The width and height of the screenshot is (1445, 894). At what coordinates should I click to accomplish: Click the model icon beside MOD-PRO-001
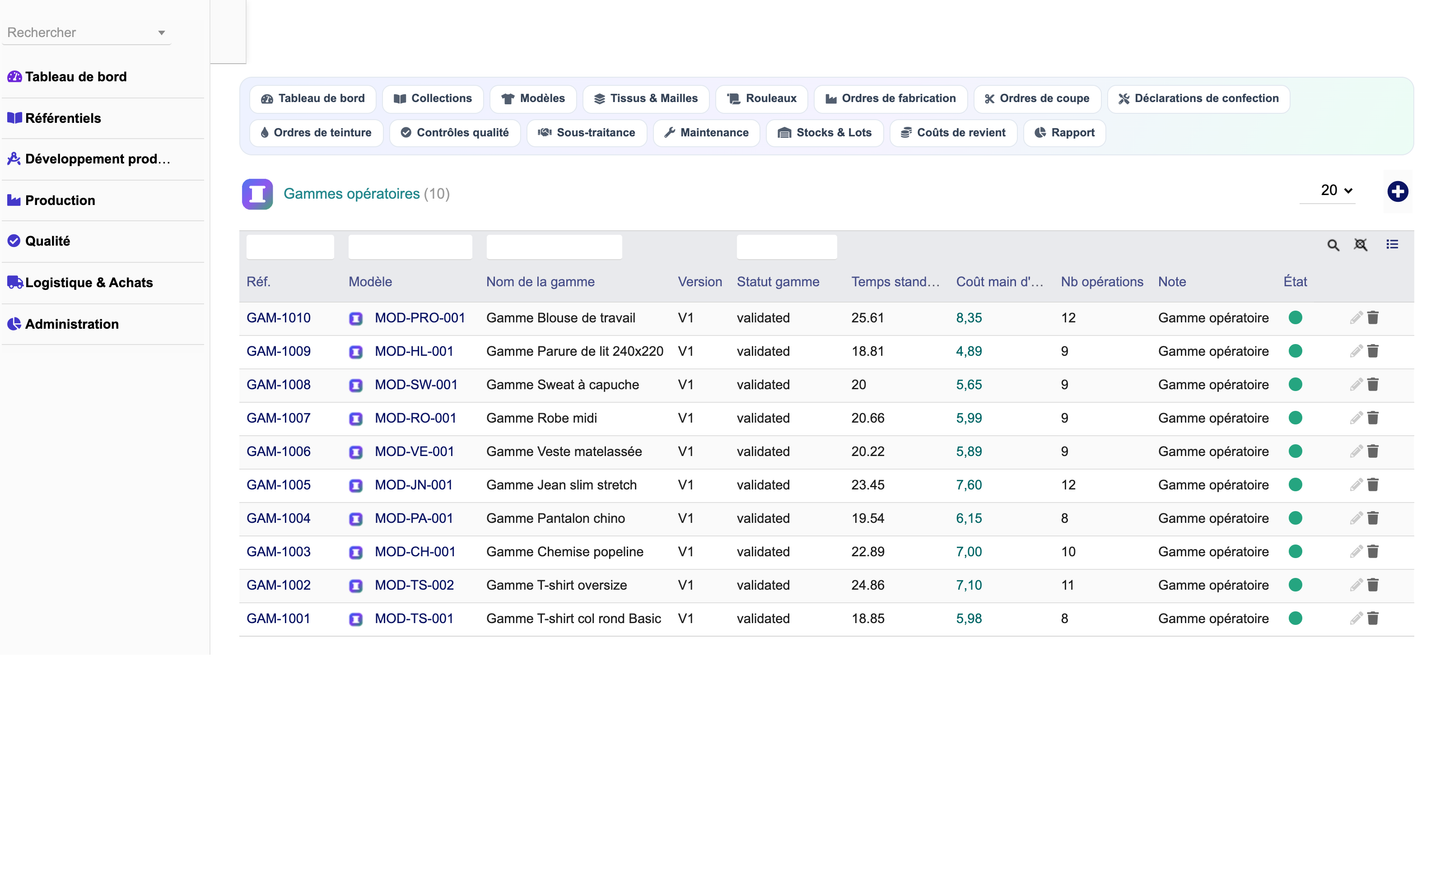(x=356, y=319)
